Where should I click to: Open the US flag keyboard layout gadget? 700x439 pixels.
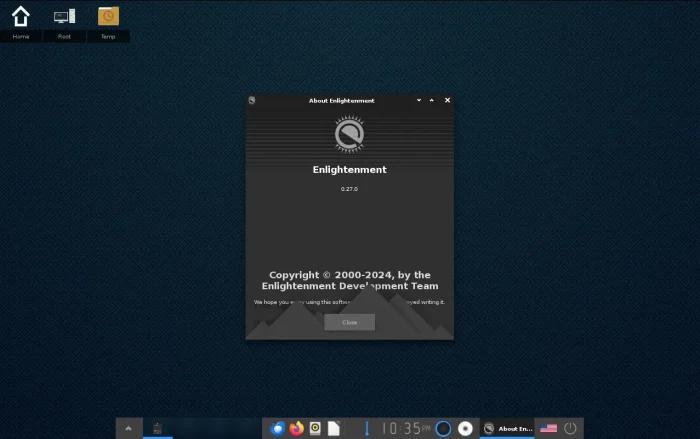coord(549,428)
